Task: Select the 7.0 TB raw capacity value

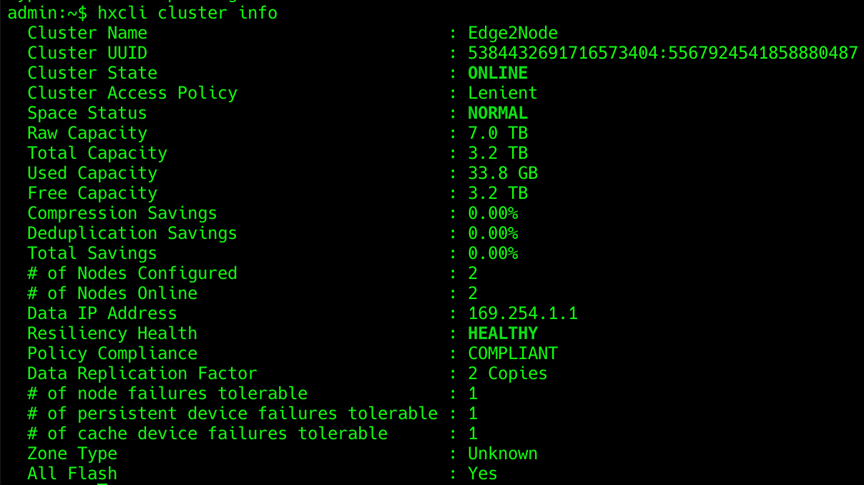Action: [498, 133]
